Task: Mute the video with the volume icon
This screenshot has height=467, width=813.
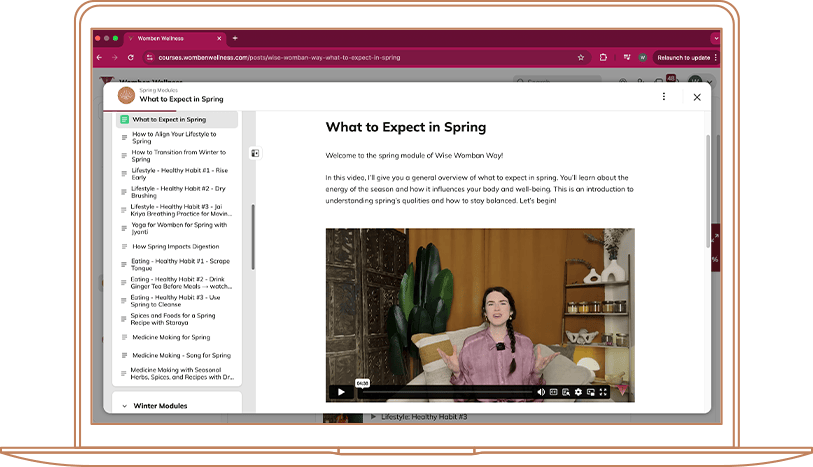Action: click(x=541, y=392)
